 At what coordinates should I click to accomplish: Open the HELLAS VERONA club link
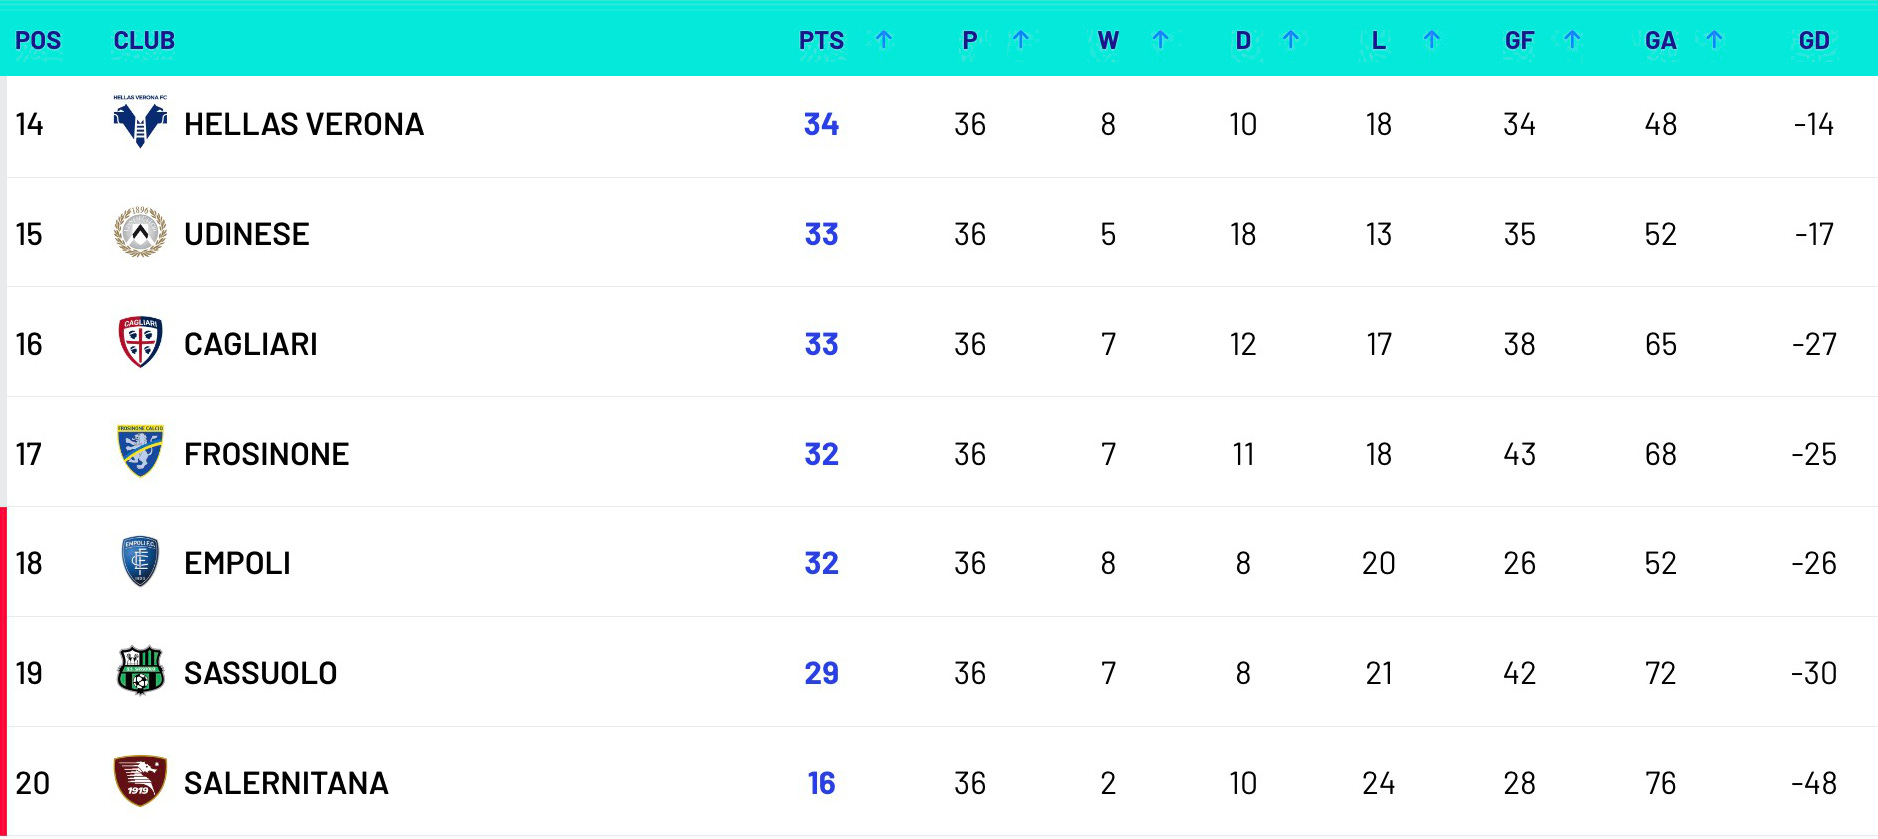pyautogui.click(x=304, y=124)
